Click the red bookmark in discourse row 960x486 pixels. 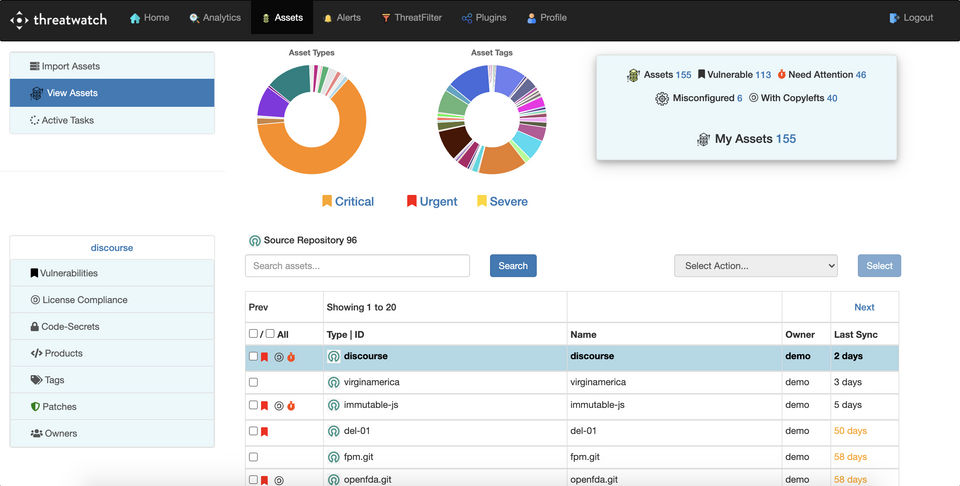(x=264, y=357)
